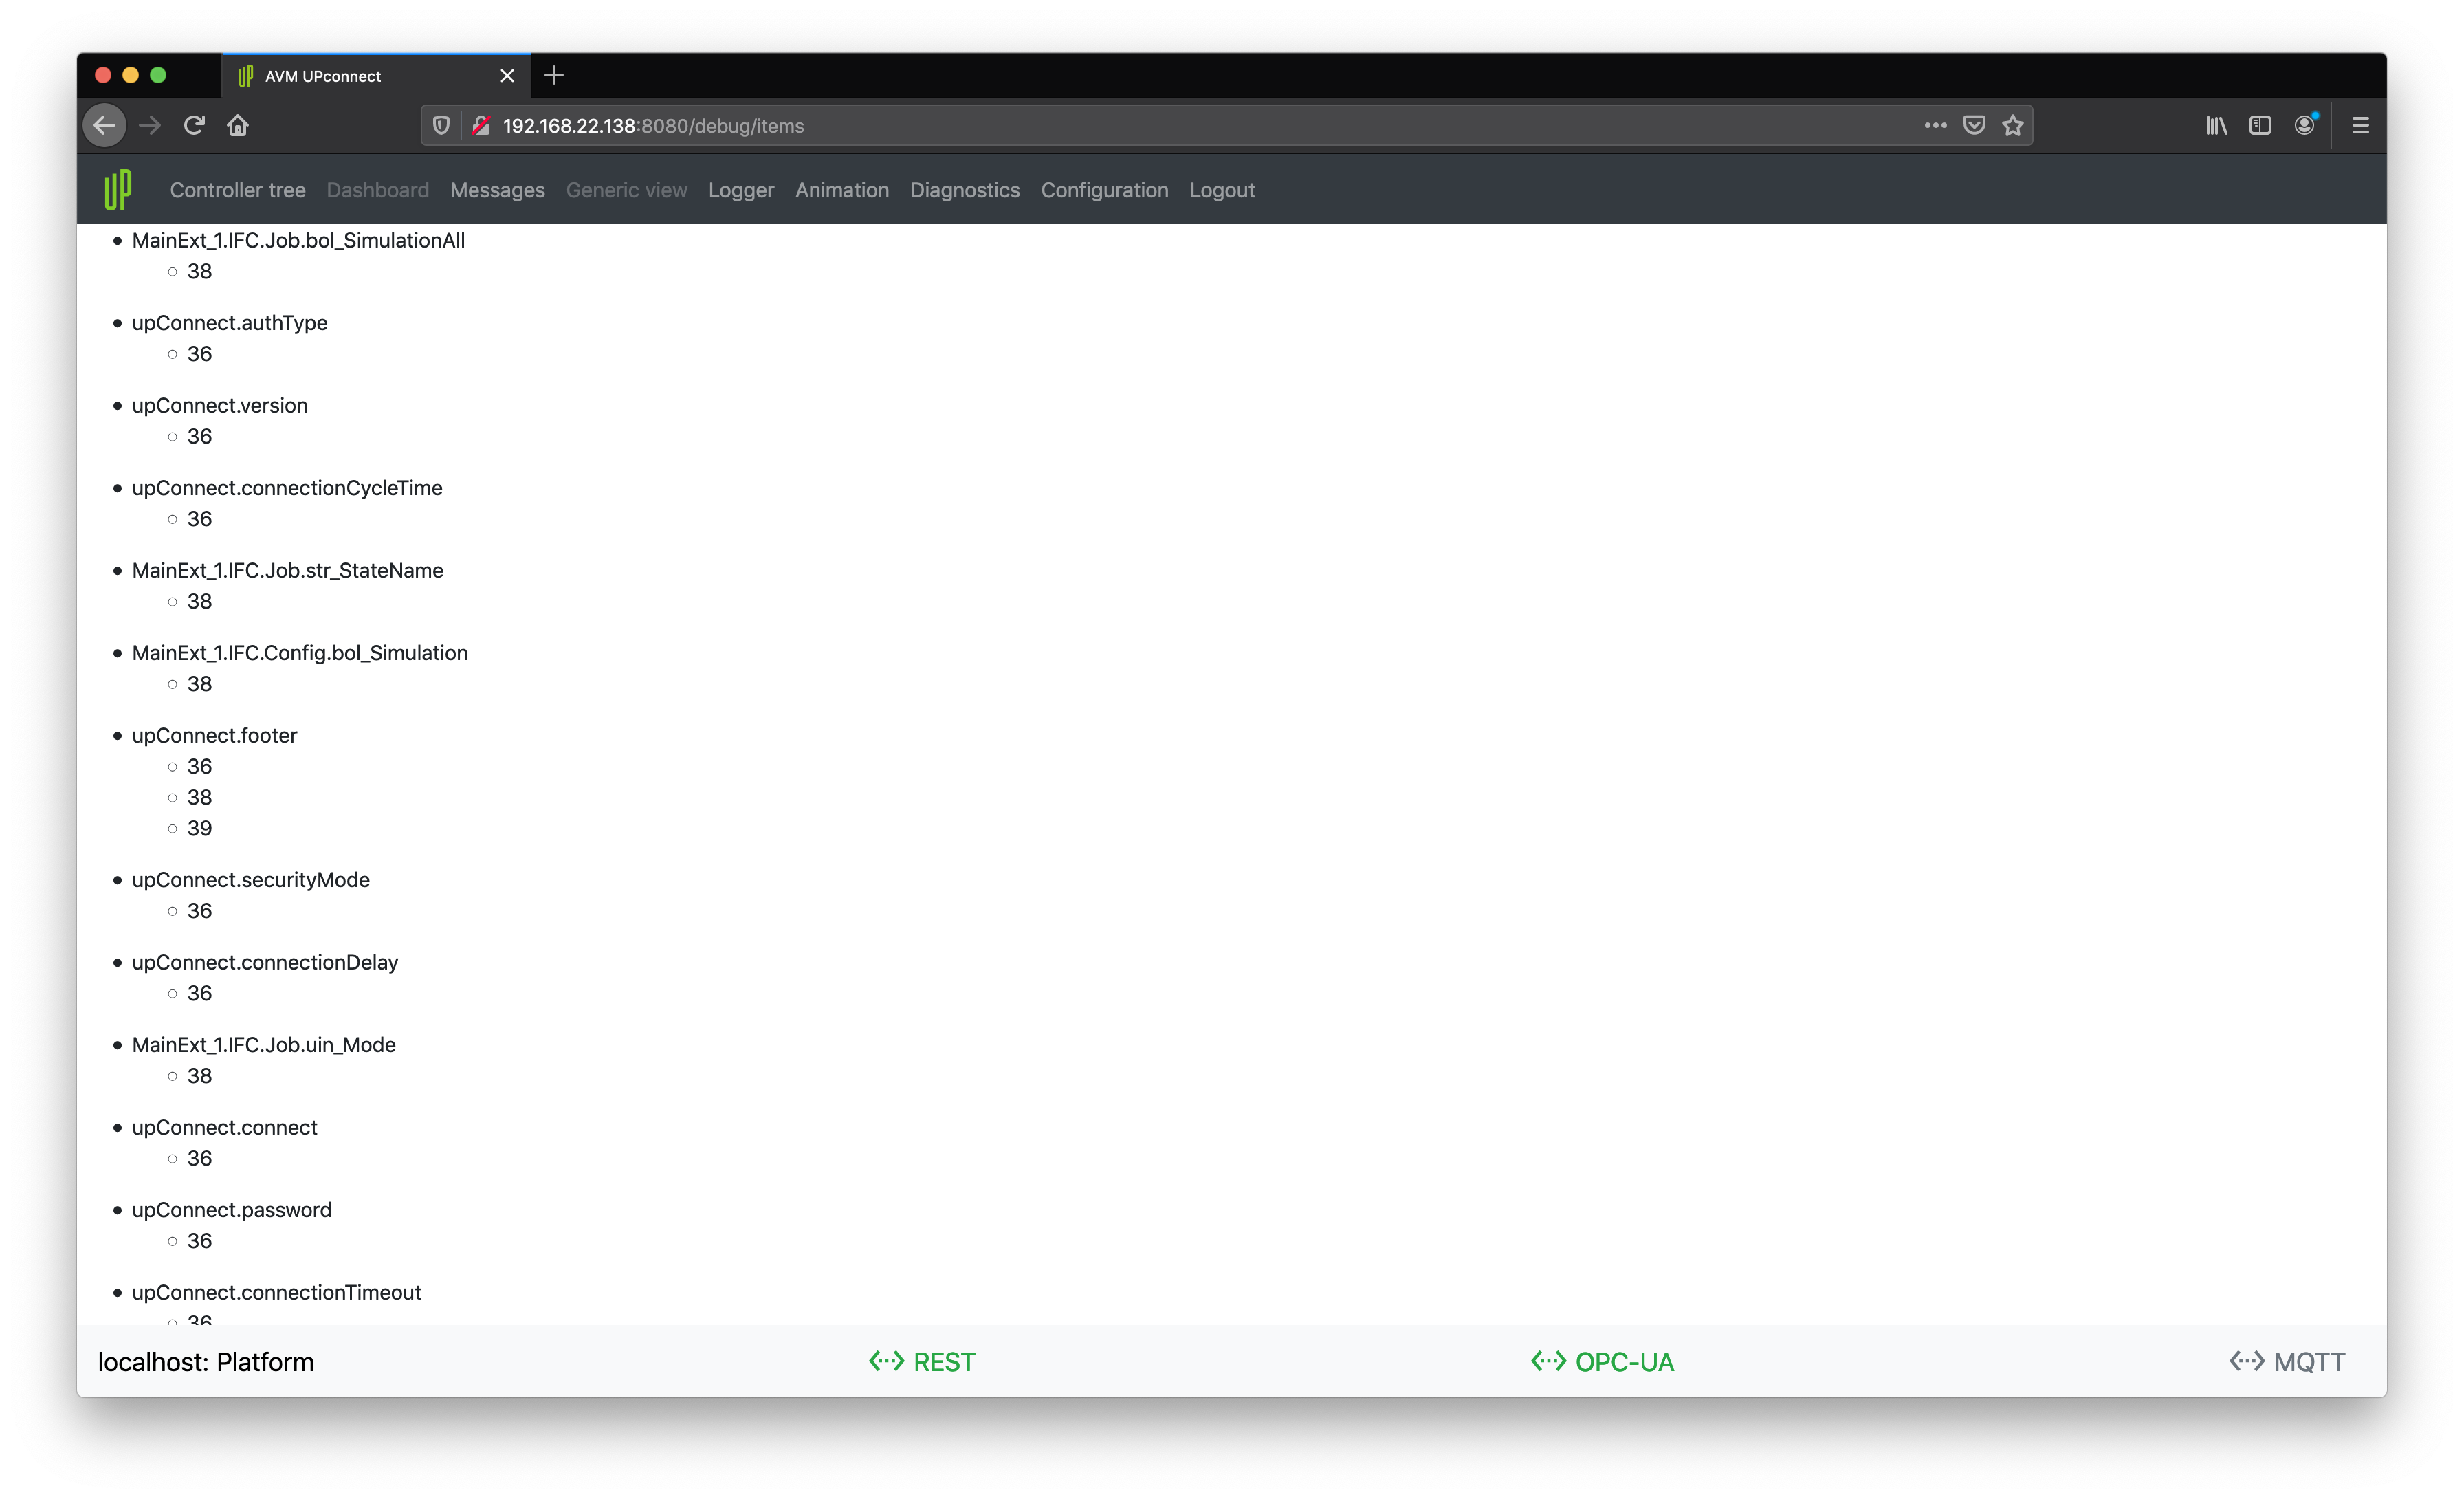
Task: Open the Controller tree menu
Action: coord(237,190)
